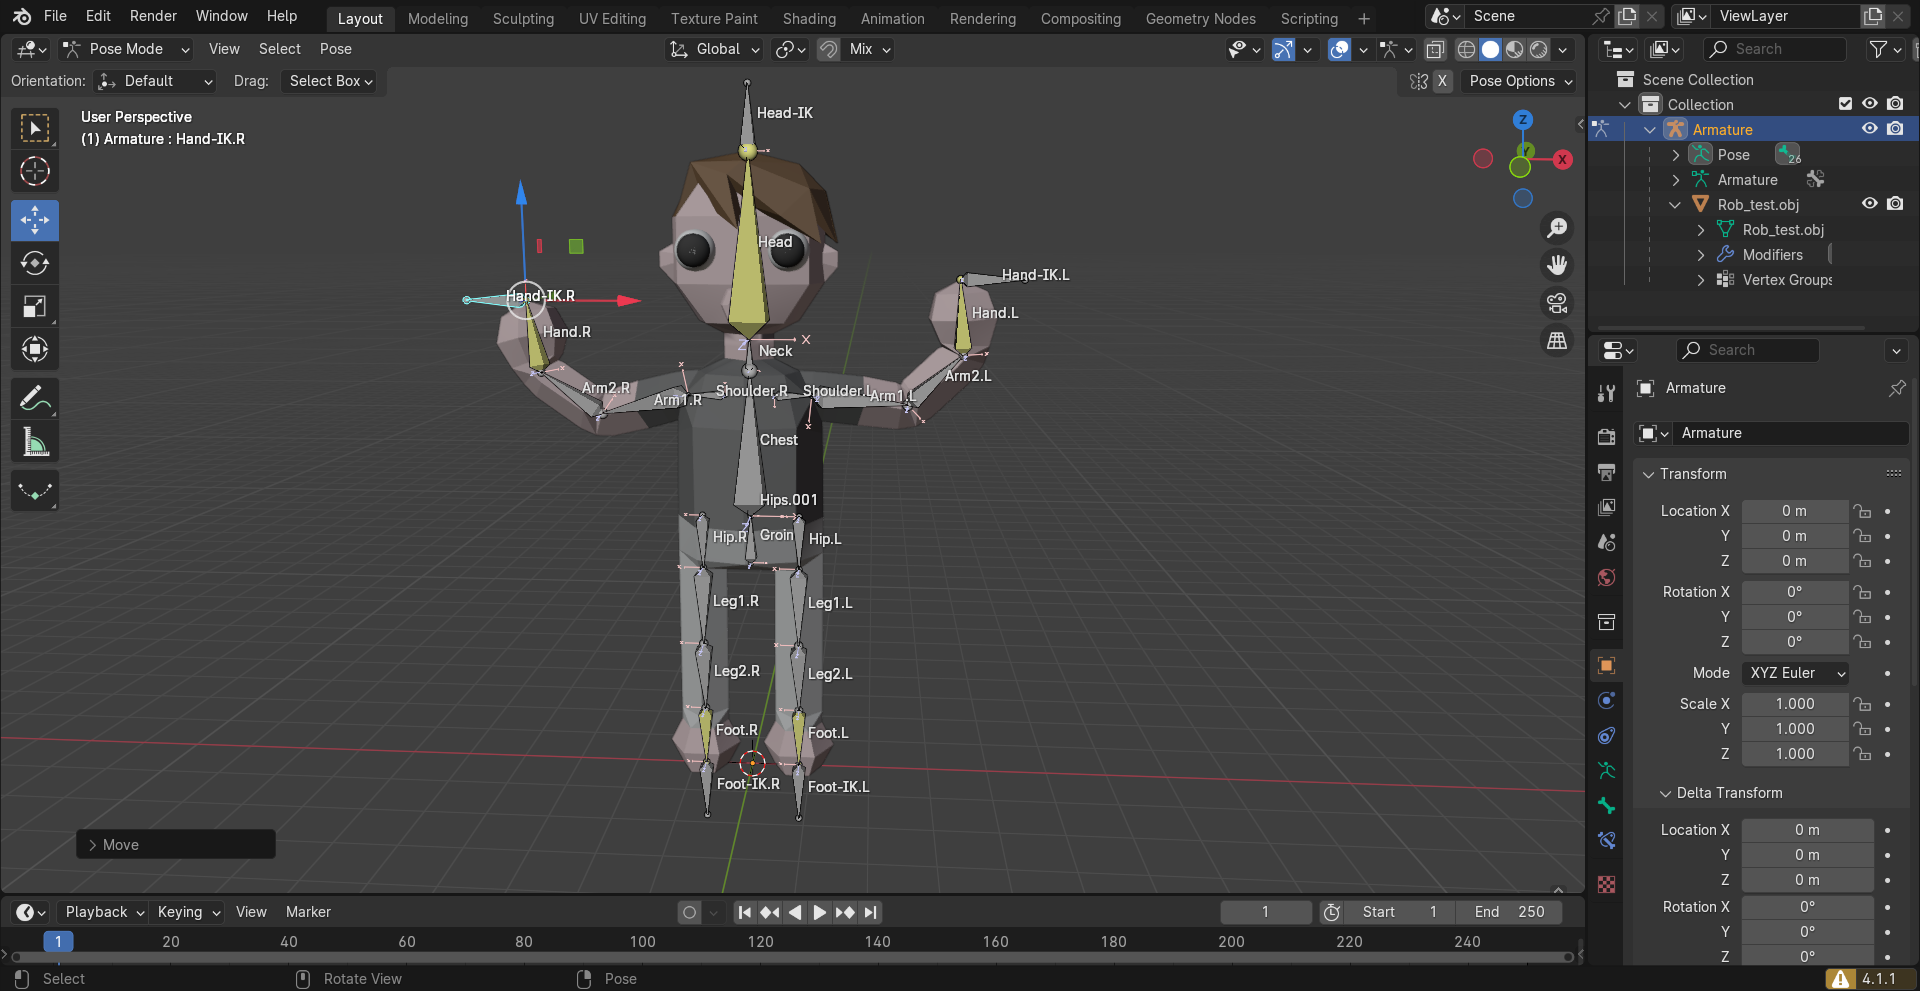Select the Transform tool
The width and height of the screenshot is (1920, 991).
(x=35, y=349)
